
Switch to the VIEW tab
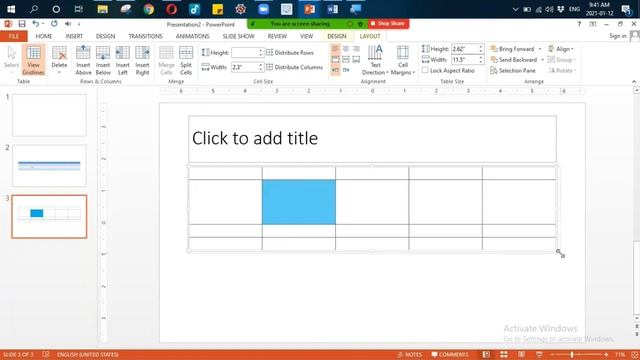tap(306, 36)
